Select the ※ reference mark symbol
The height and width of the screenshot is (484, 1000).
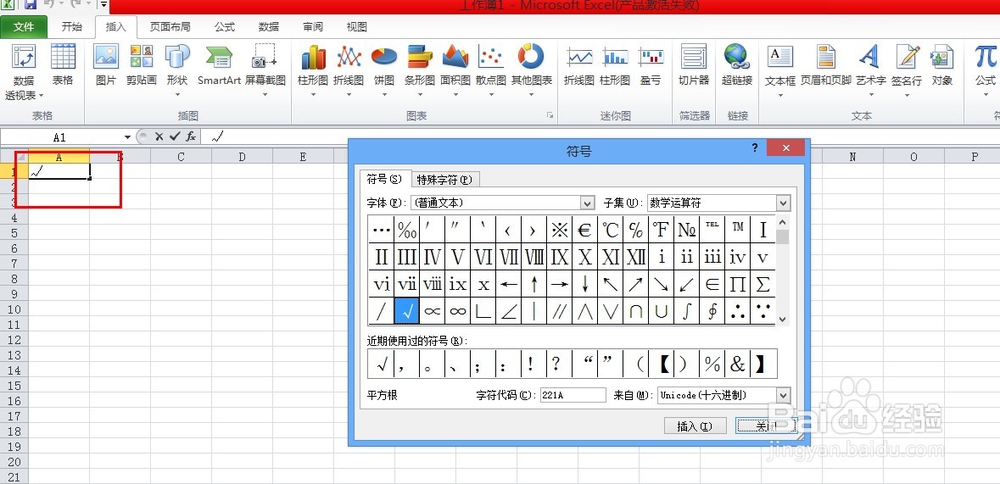tap(559, 230)
